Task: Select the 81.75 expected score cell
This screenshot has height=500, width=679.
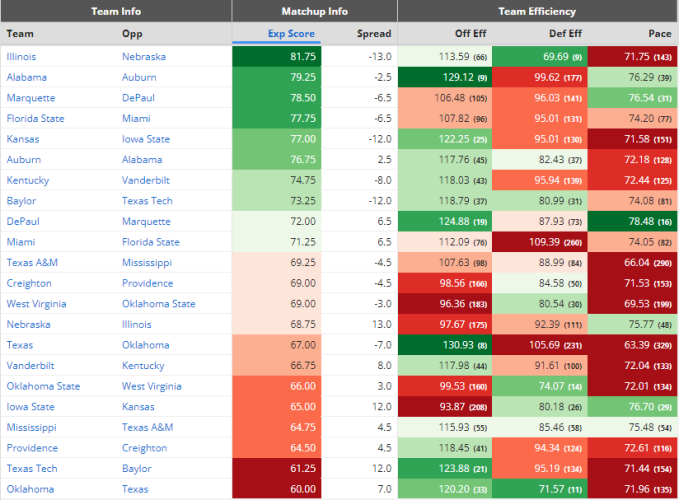Action: coord(277,57)
